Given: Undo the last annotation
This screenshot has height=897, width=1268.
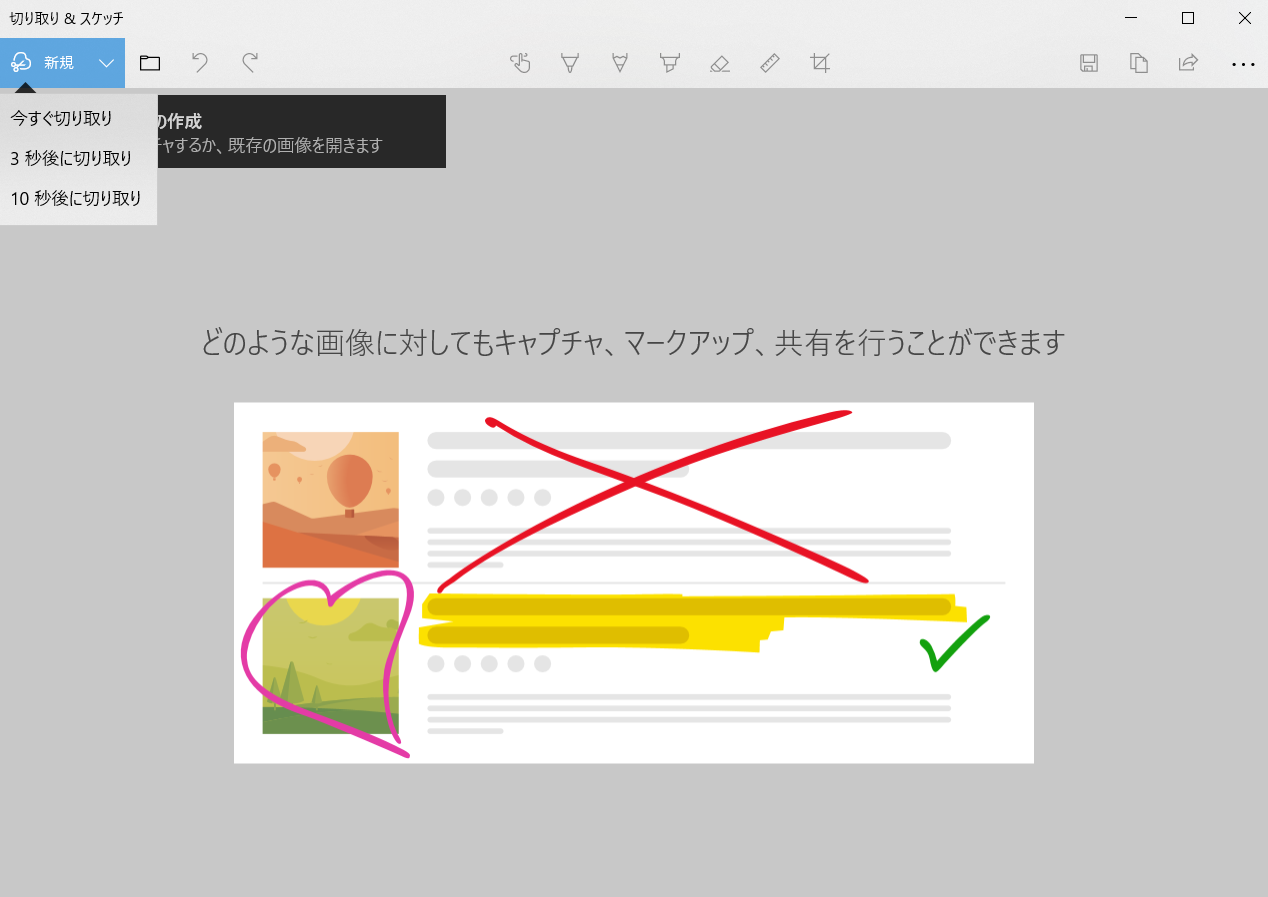Looking at the screenshot, I should pyautogui.click(x=200, y=63).
